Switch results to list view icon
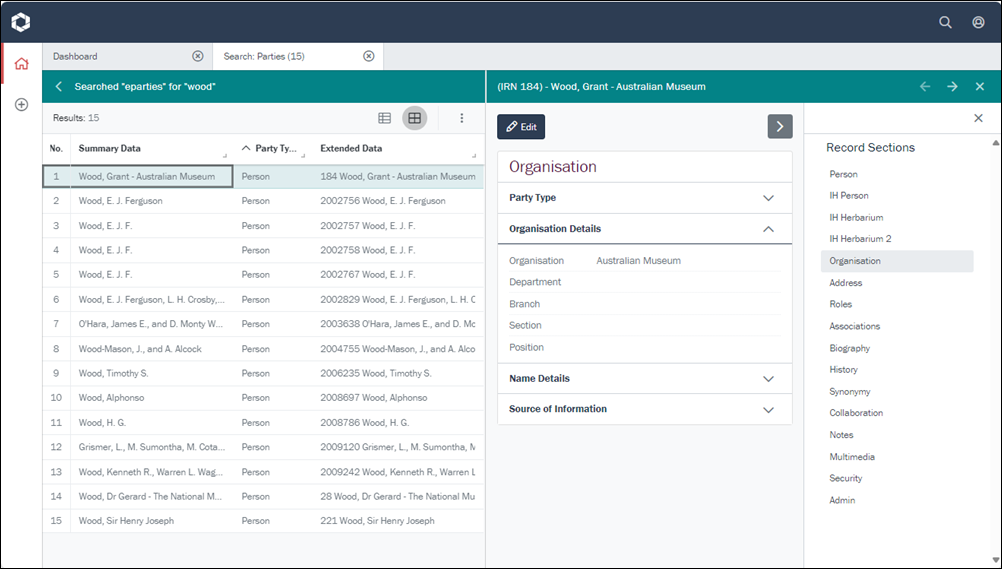Image resolution: width=1002 pixels, height=569 pixels. pos(384,118)
